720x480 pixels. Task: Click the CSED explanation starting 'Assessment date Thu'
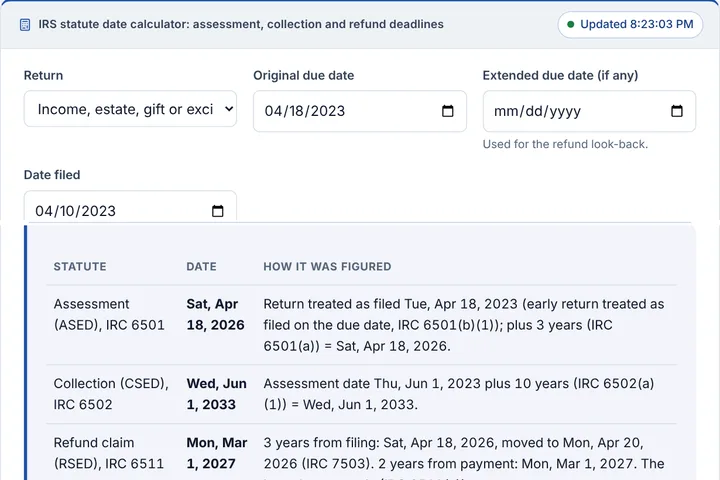459,394
